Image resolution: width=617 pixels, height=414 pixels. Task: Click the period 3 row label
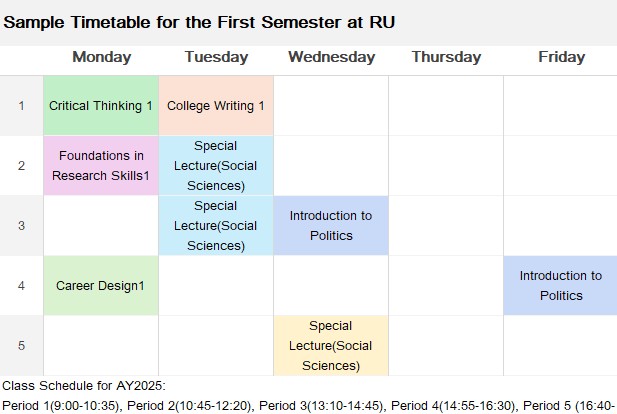[22, 225]
